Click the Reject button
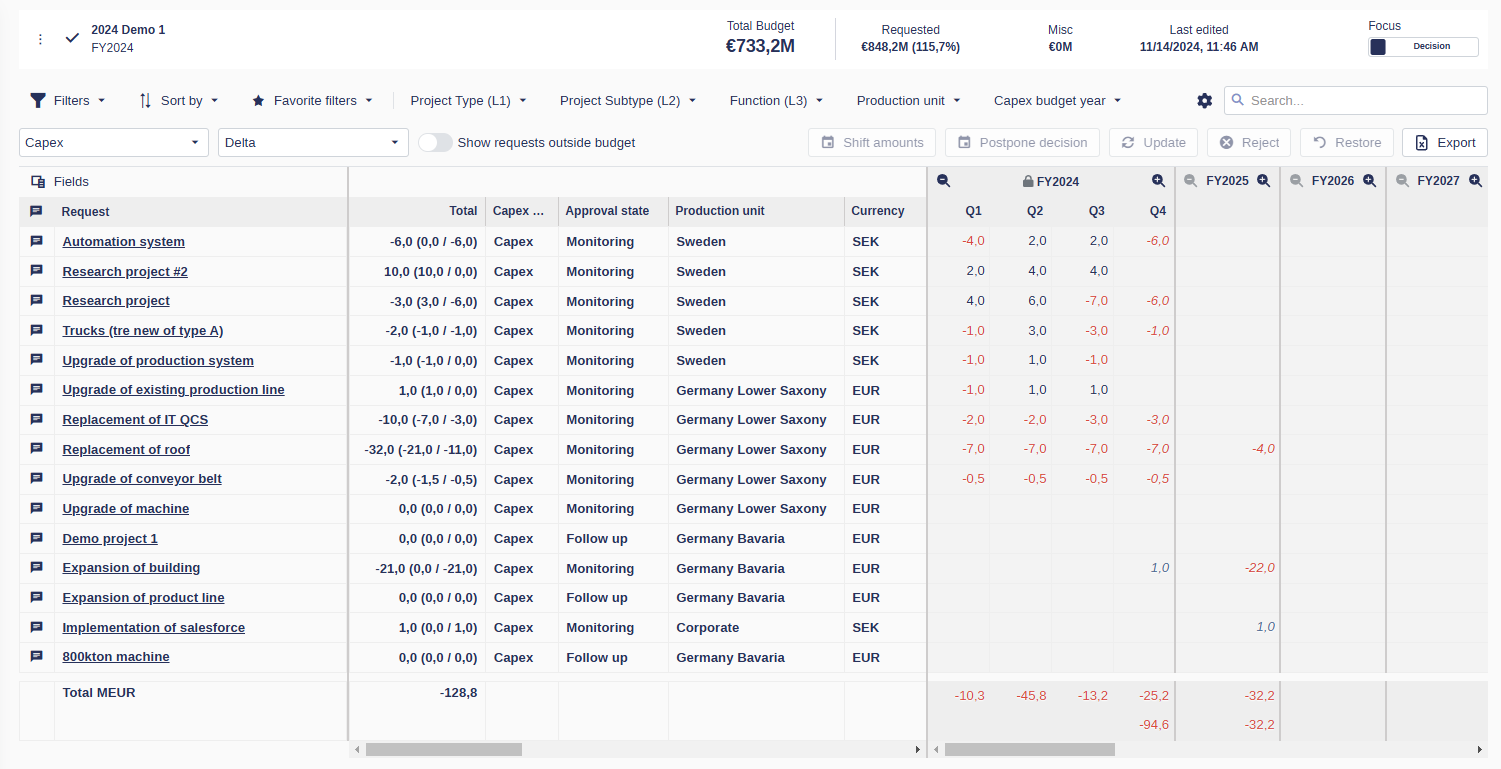 1249,142
